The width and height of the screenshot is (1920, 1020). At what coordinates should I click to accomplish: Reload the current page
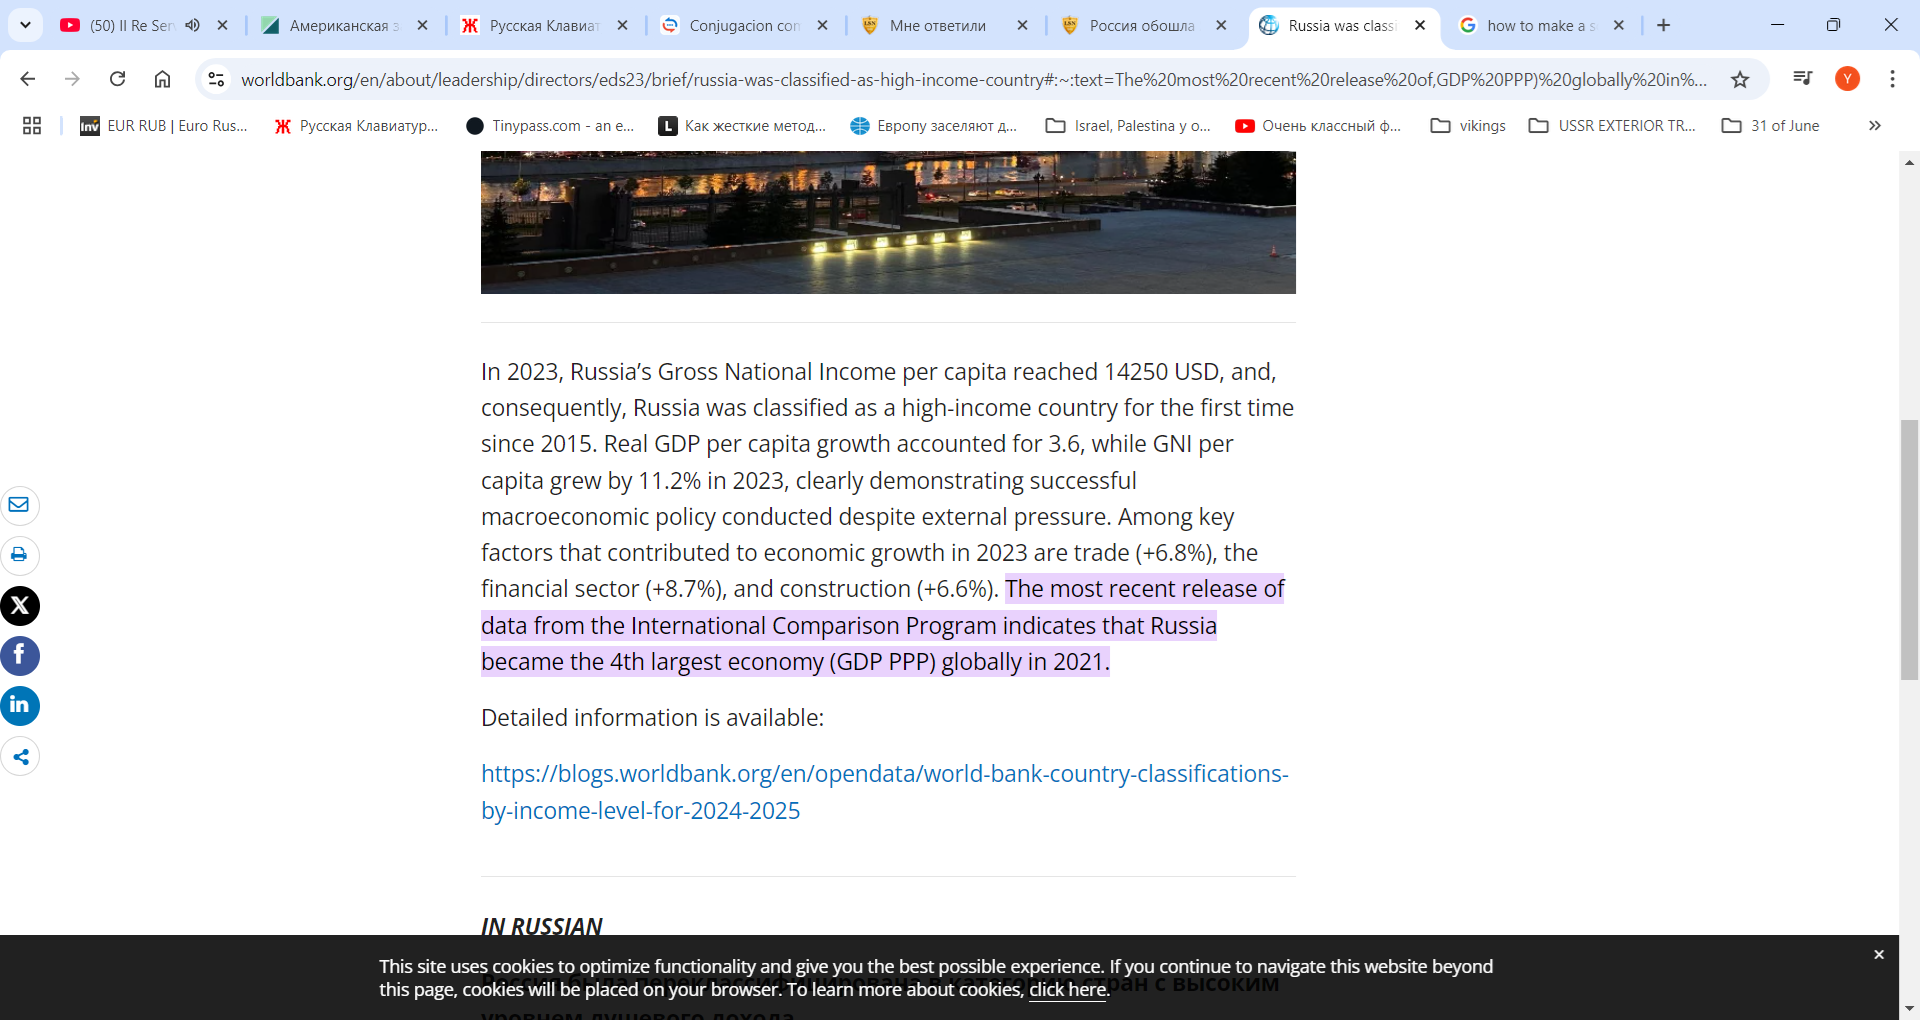point(117,79)
